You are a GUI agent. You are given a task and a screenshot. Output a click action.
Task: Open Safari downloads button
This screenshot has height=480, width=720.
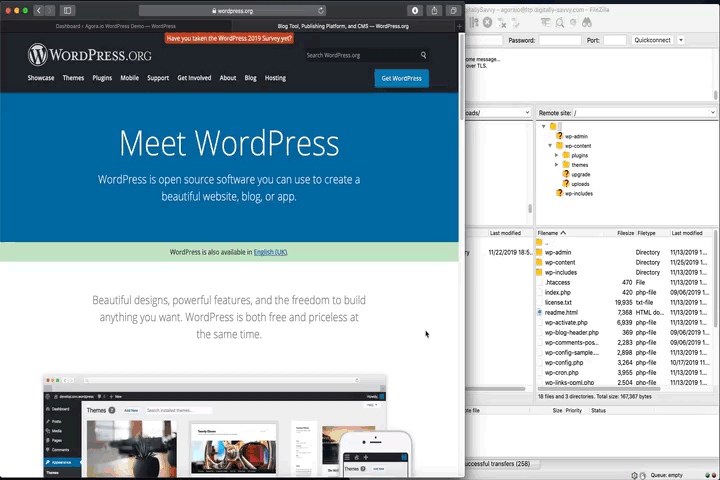coord(415,10)
